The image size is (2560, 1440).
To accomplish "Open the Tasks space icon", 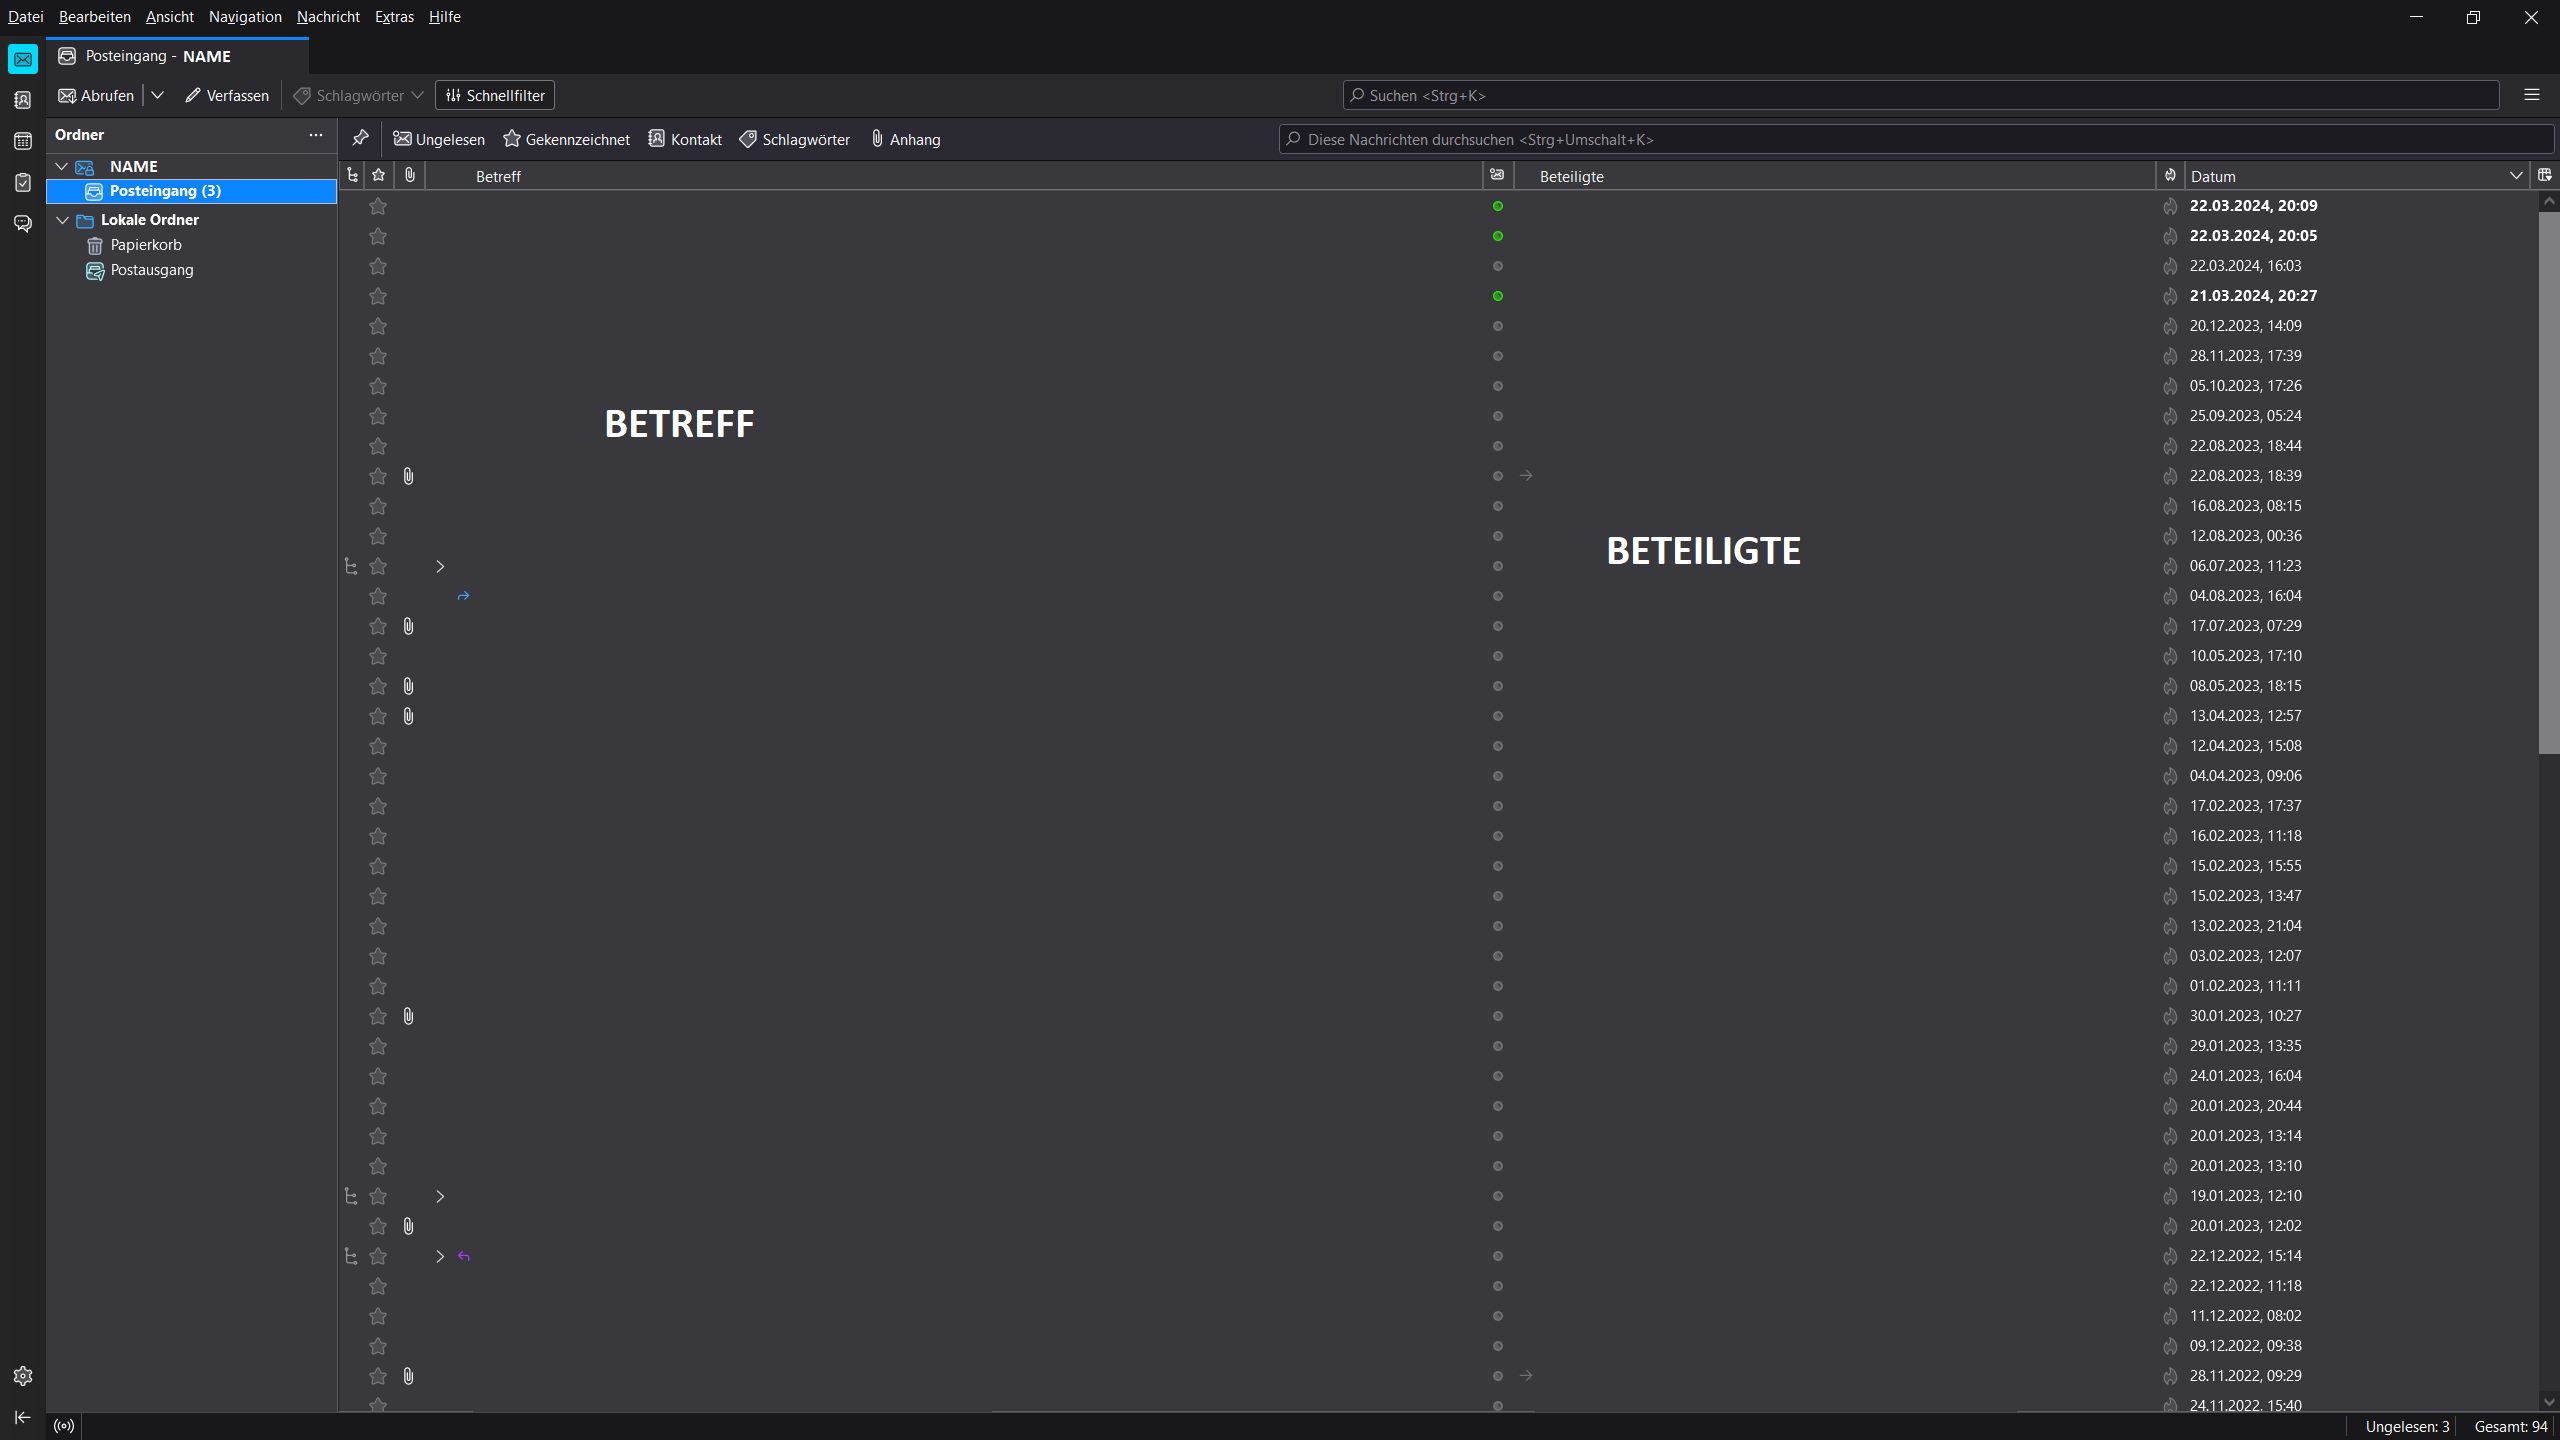I will pyautogui.click(x=23, y=182).
